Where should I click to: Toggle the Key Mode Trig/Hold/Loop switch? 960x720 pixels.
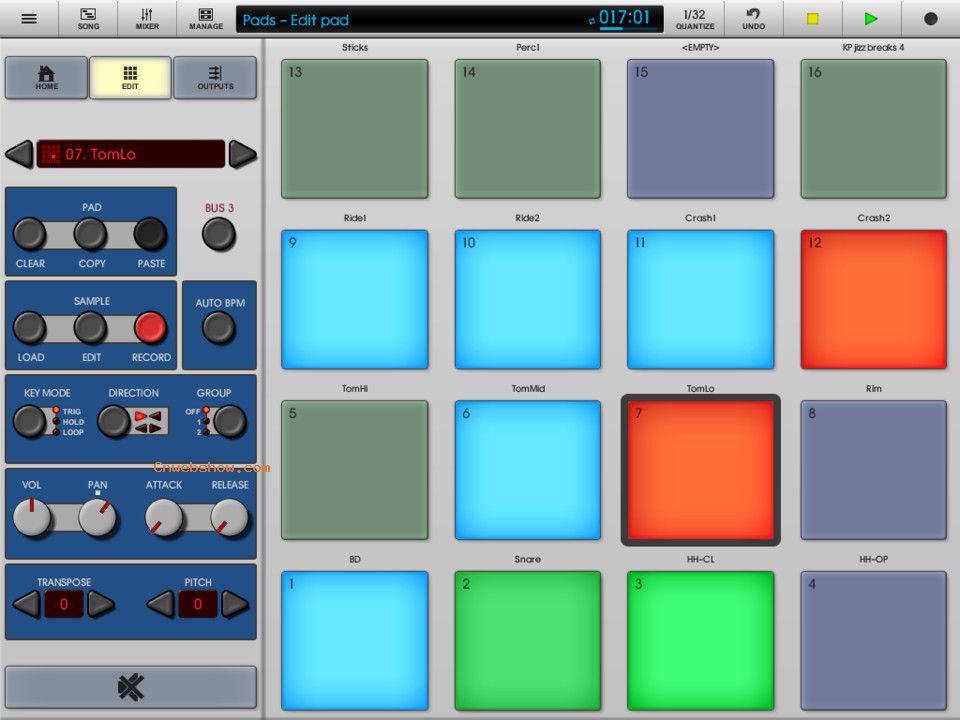pyautogui.click(x=29, y=421)
